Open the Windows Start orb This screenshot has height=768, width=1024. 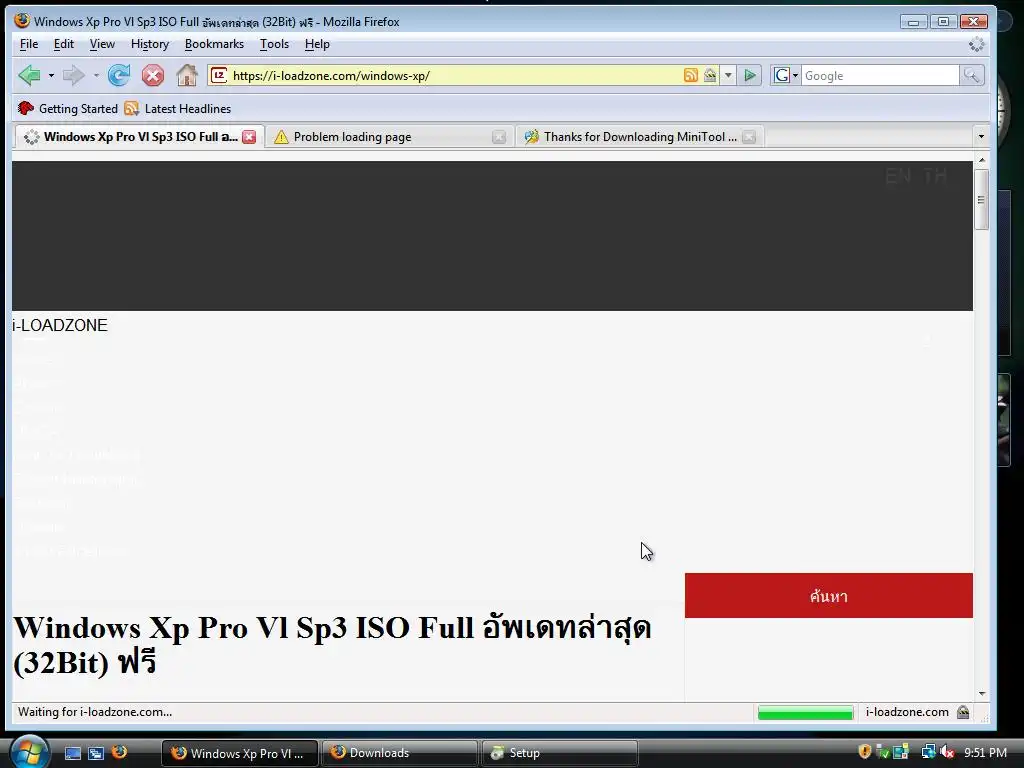pos(29,752)
